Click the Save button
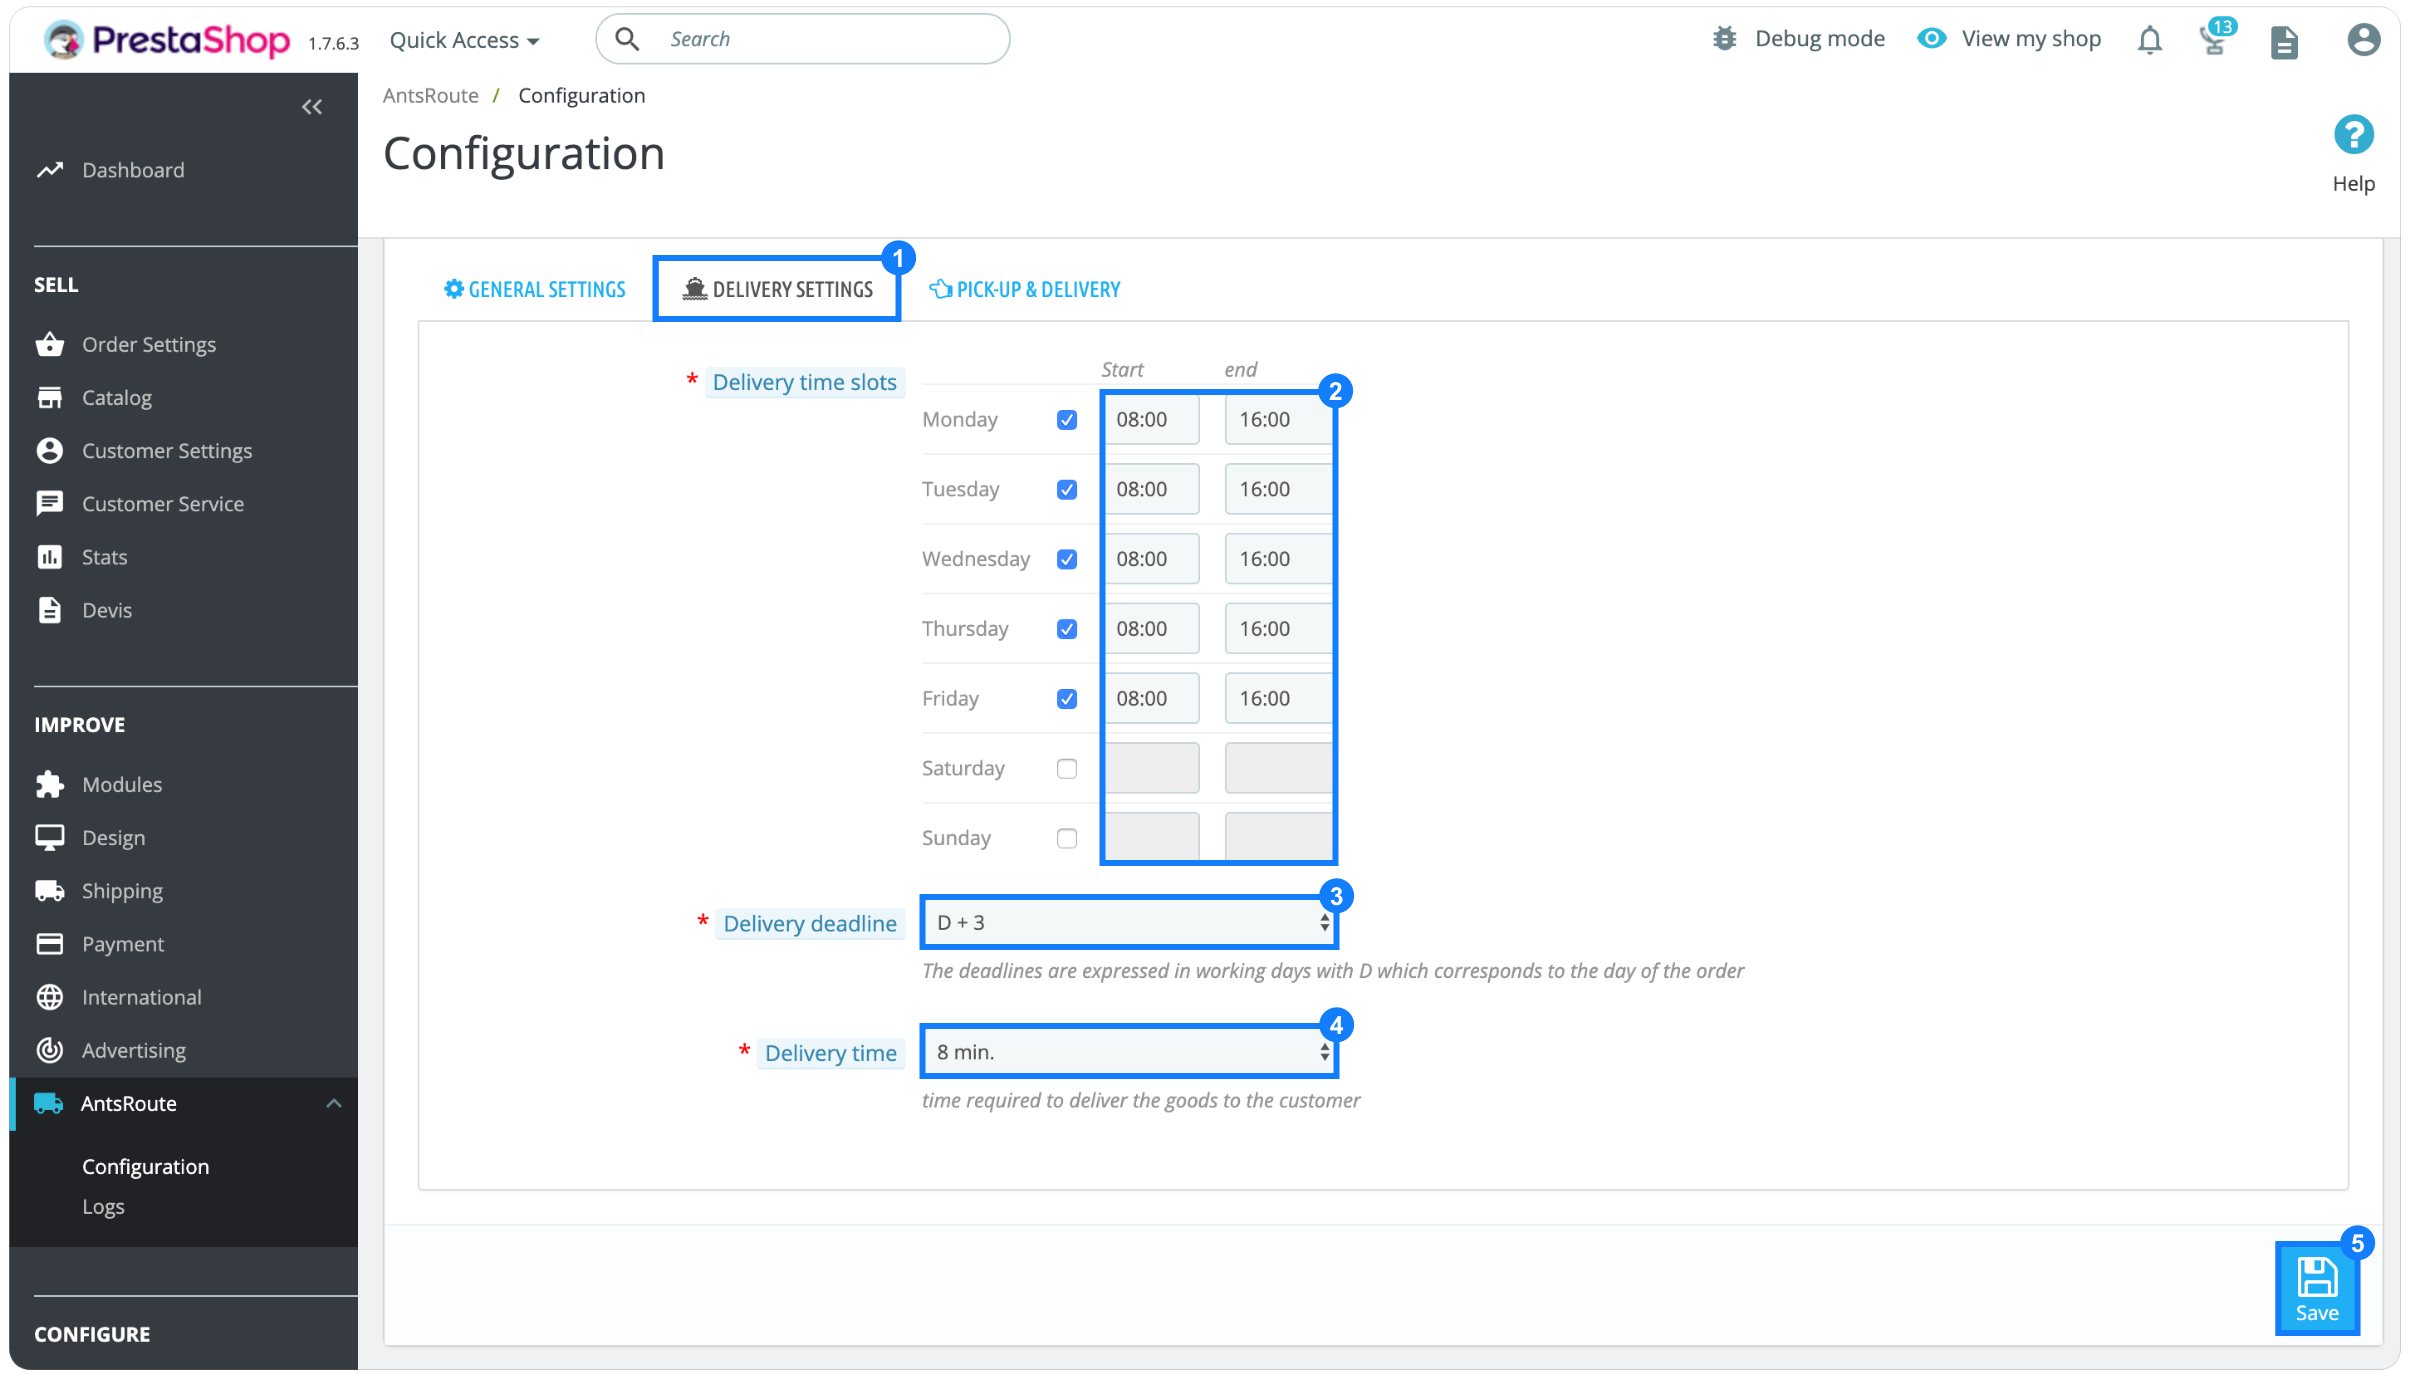This screenshot has height=1374, width=2409. (x=2317, y=1290)
